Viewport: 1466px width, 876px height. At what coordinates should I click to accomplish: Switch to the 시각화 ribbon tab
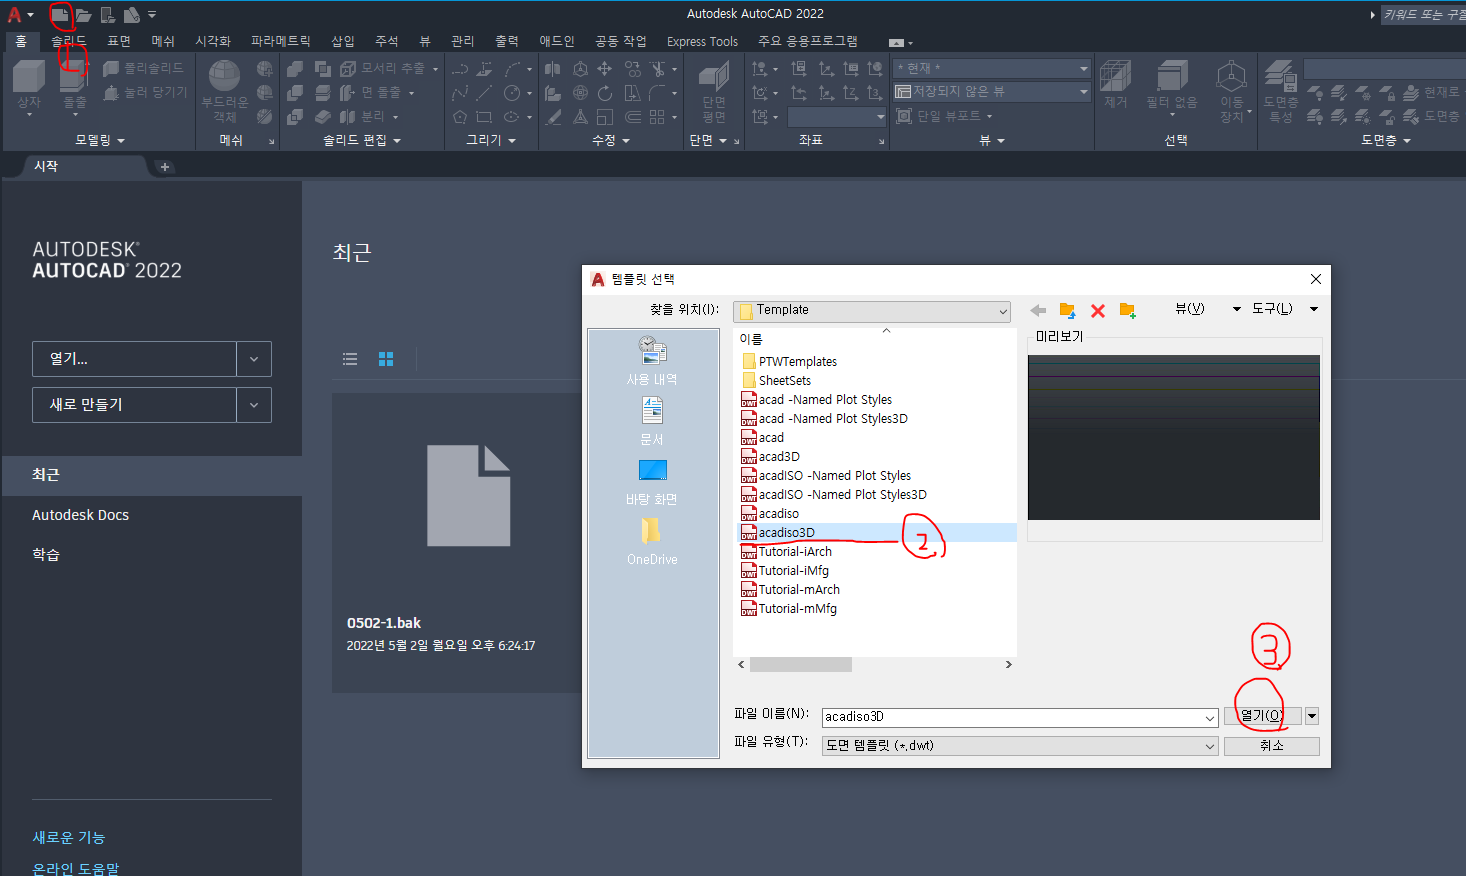(213, 41)
